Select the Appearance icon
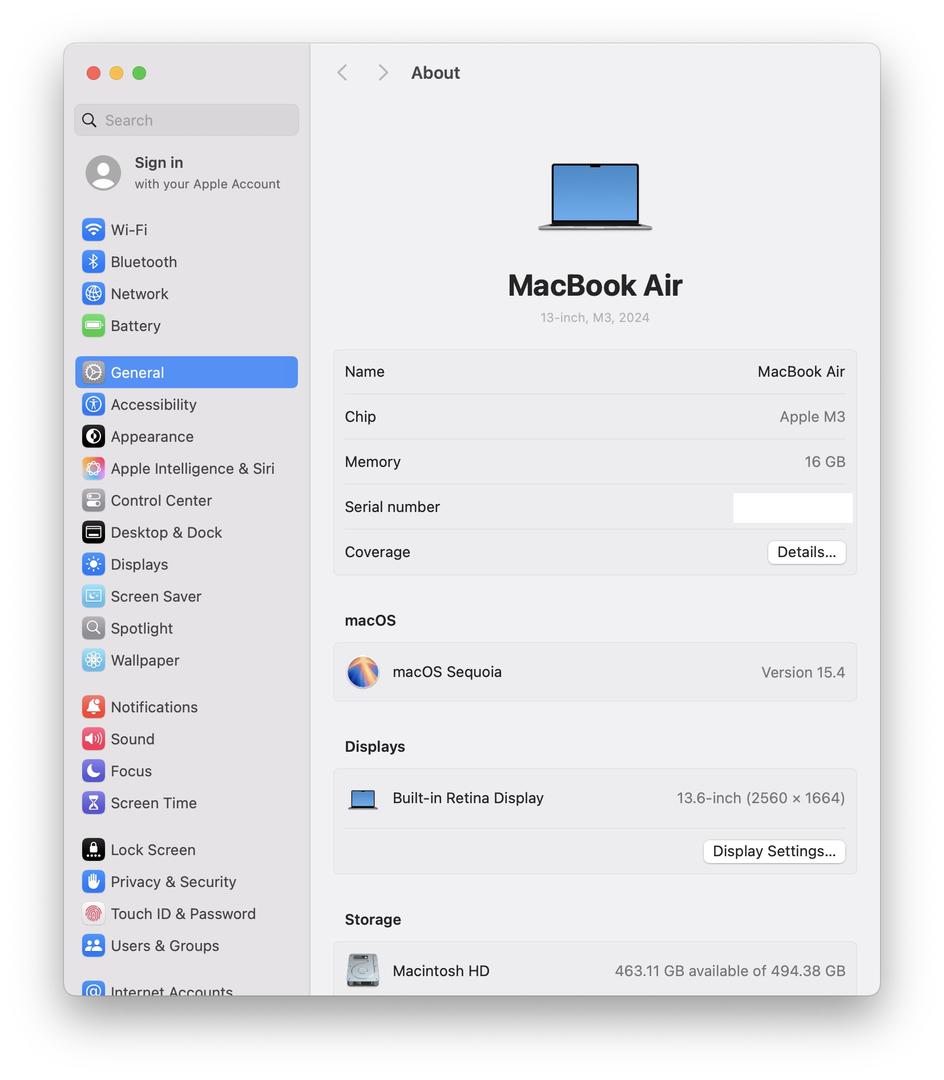Viewport: 944px width, 1080px height. (x=93, y=437)
